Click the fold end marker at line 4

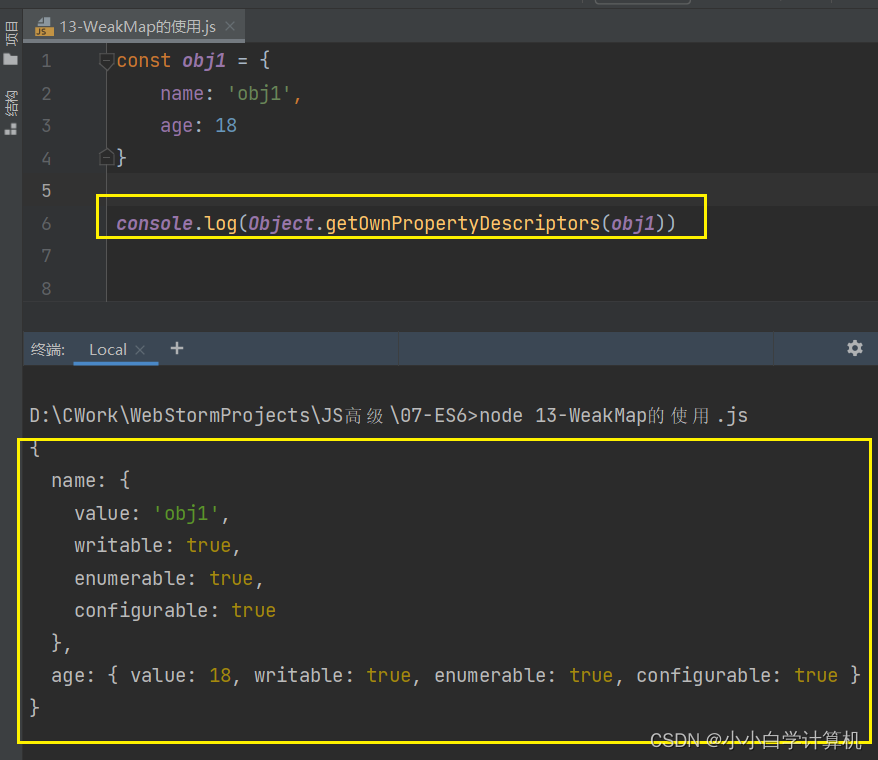click(106, 157)
